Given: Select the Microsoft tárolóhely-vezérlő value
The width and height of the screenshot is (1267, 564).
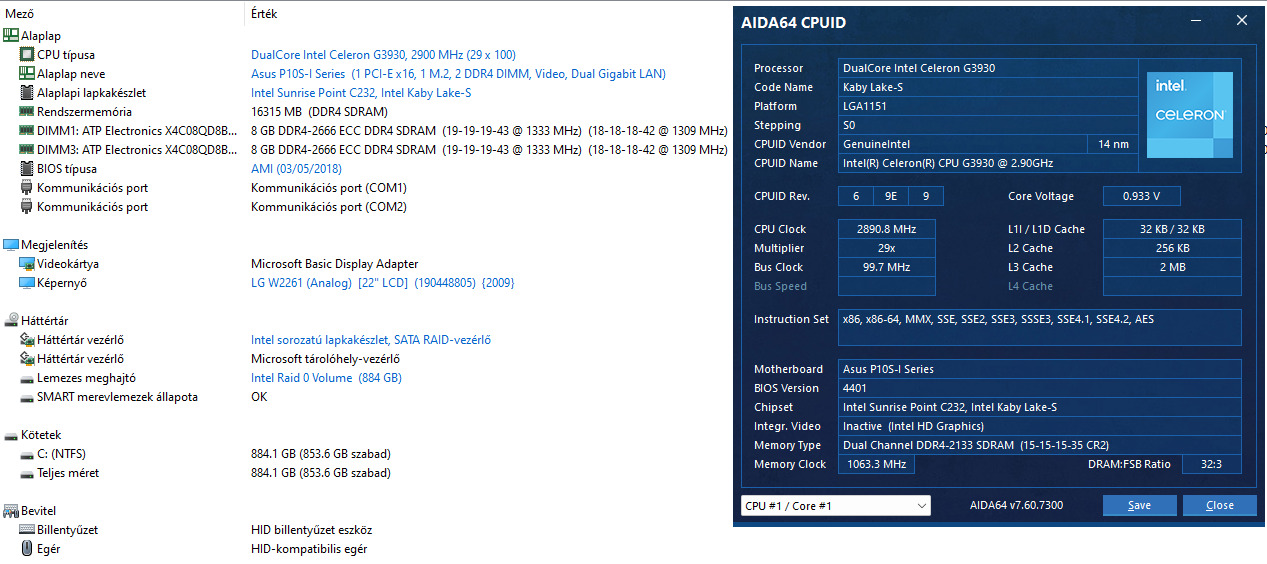Looking at the screenshot, I should pos(325,359).
